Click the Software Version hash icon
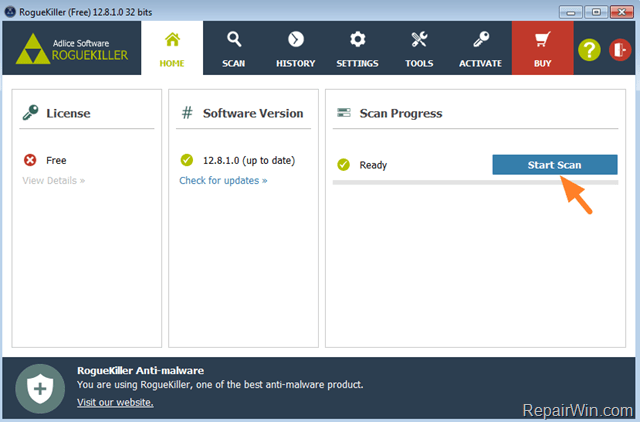This screenshot has width=640, height=422. click(187, 113)
